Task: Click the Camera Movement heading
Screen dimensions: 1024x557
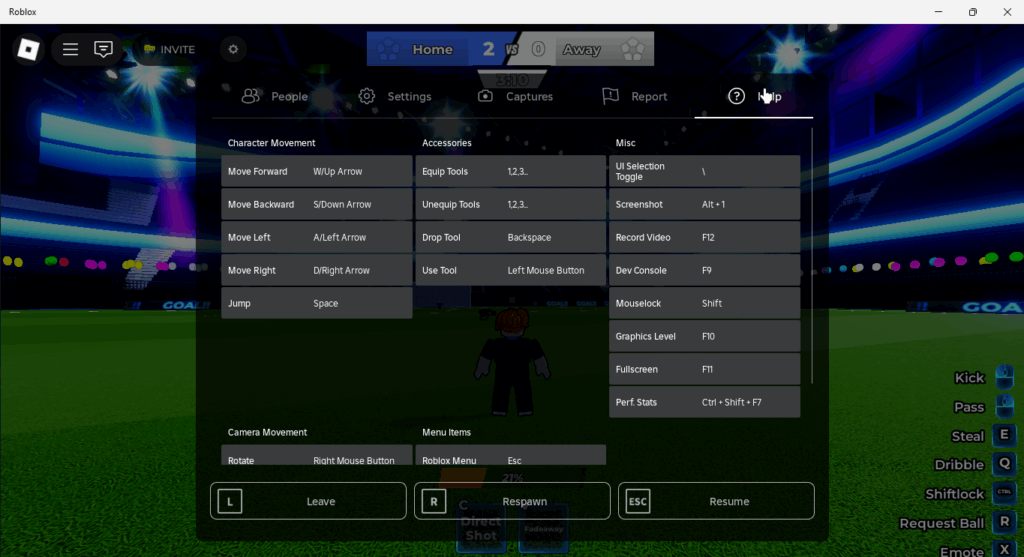Action: point(267,432)
